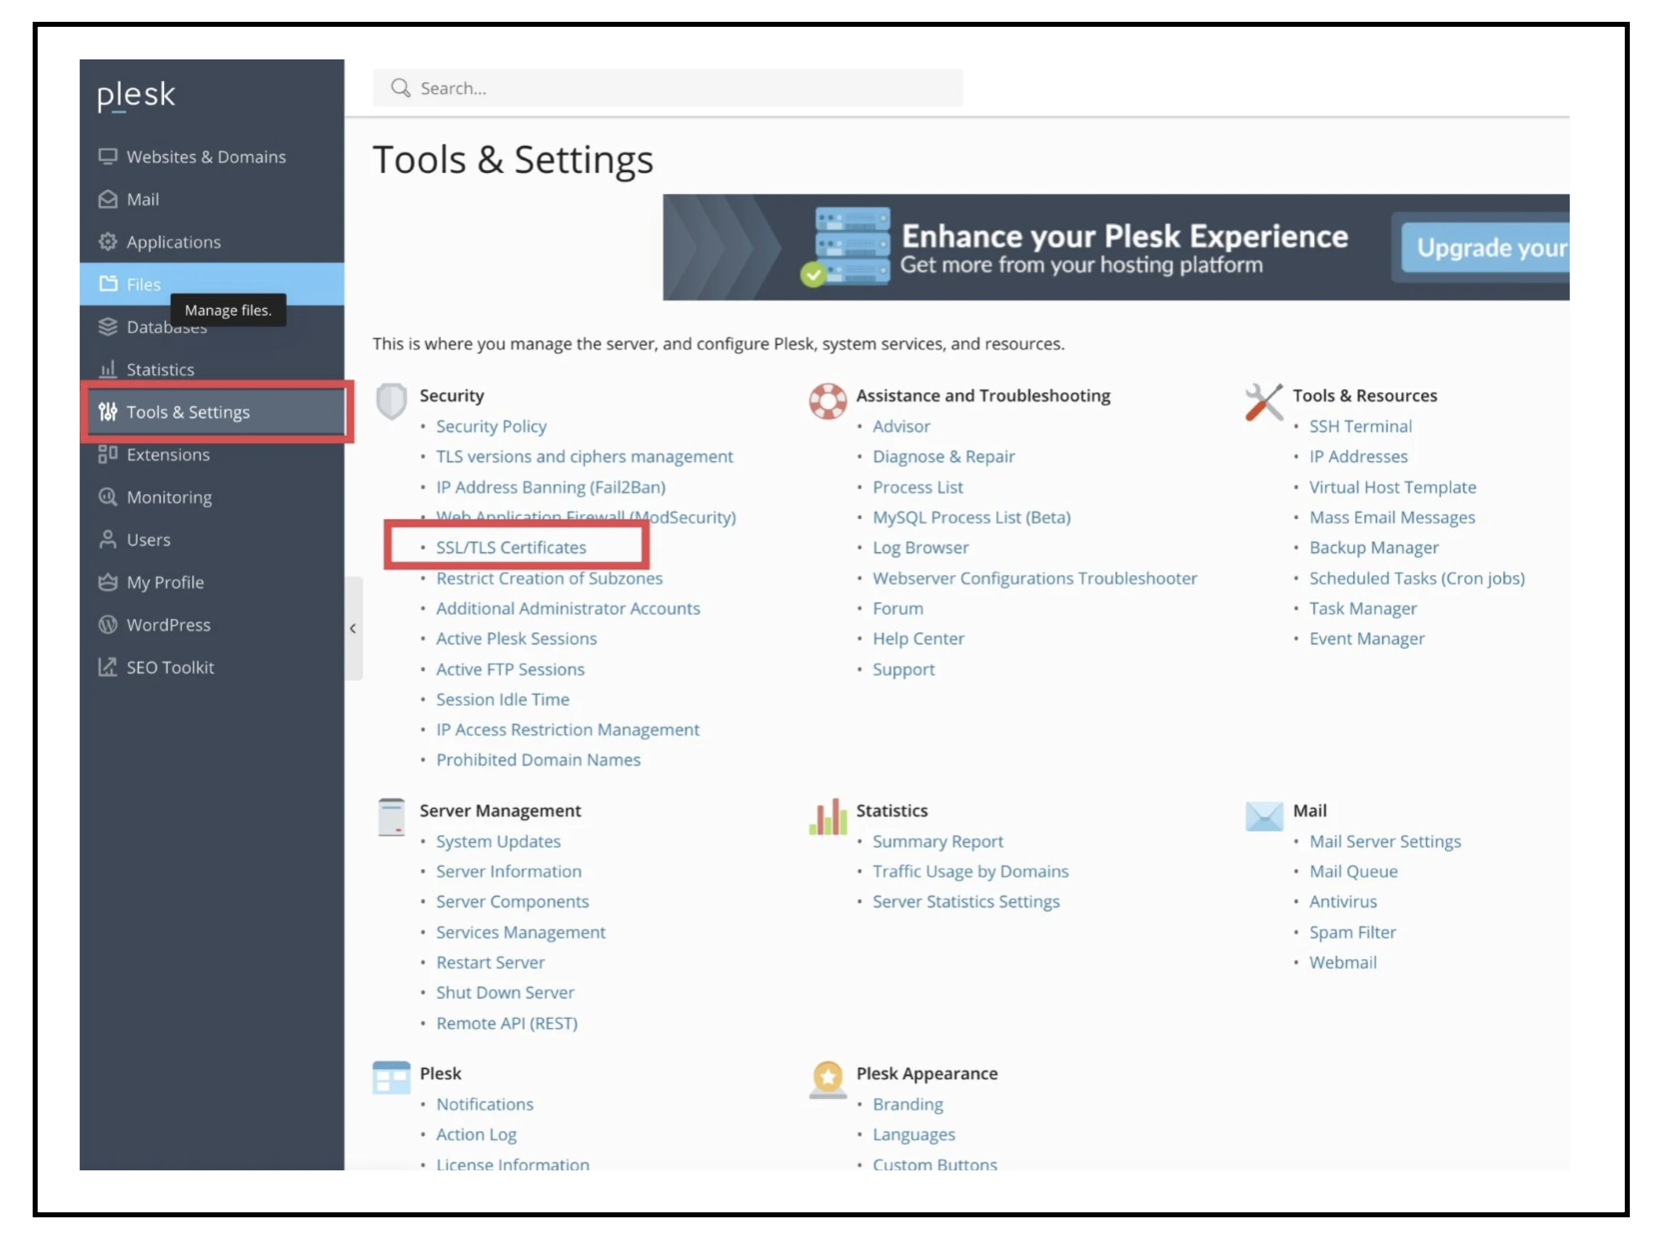Click the Assistance lifebuoy icon
The height and width of the screenshot is (1242, 1662).
coord(828,401)
